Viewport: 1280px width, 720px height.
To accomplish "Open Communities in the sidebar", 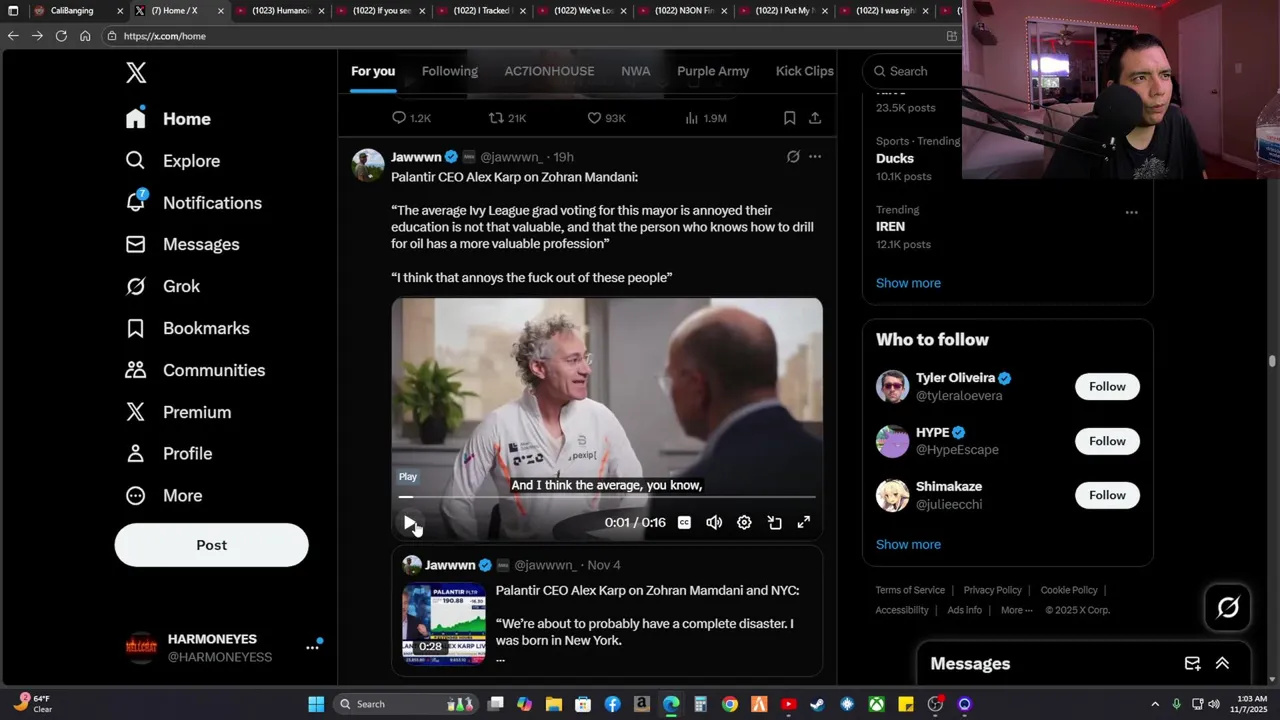I will (195, 370).
